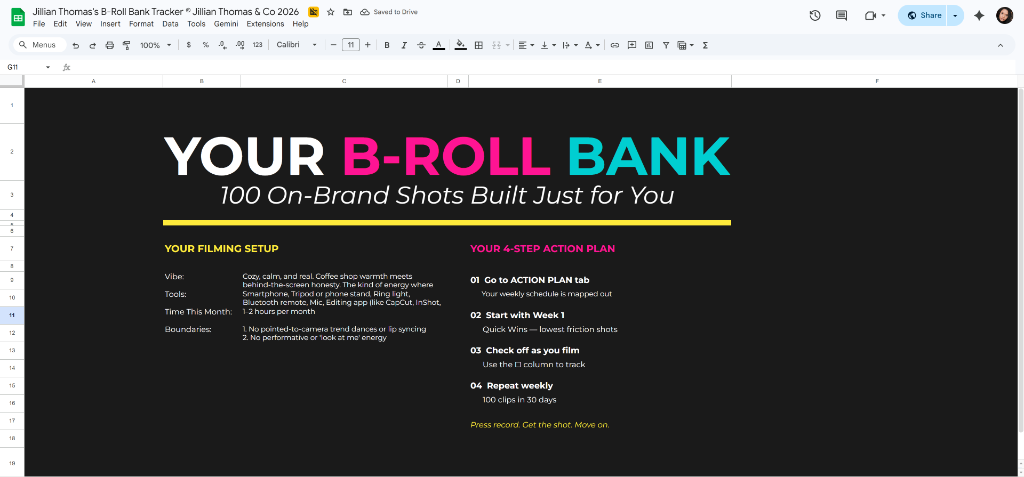The image size is (1024, 477).
Task: Open the fill color picker
Action: click(460, 45)
